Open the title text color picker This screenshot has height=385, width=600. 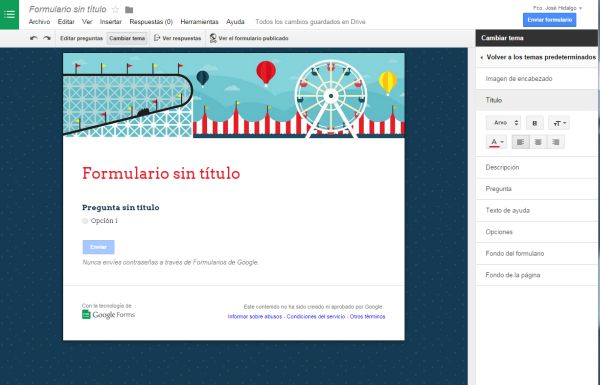497,142
